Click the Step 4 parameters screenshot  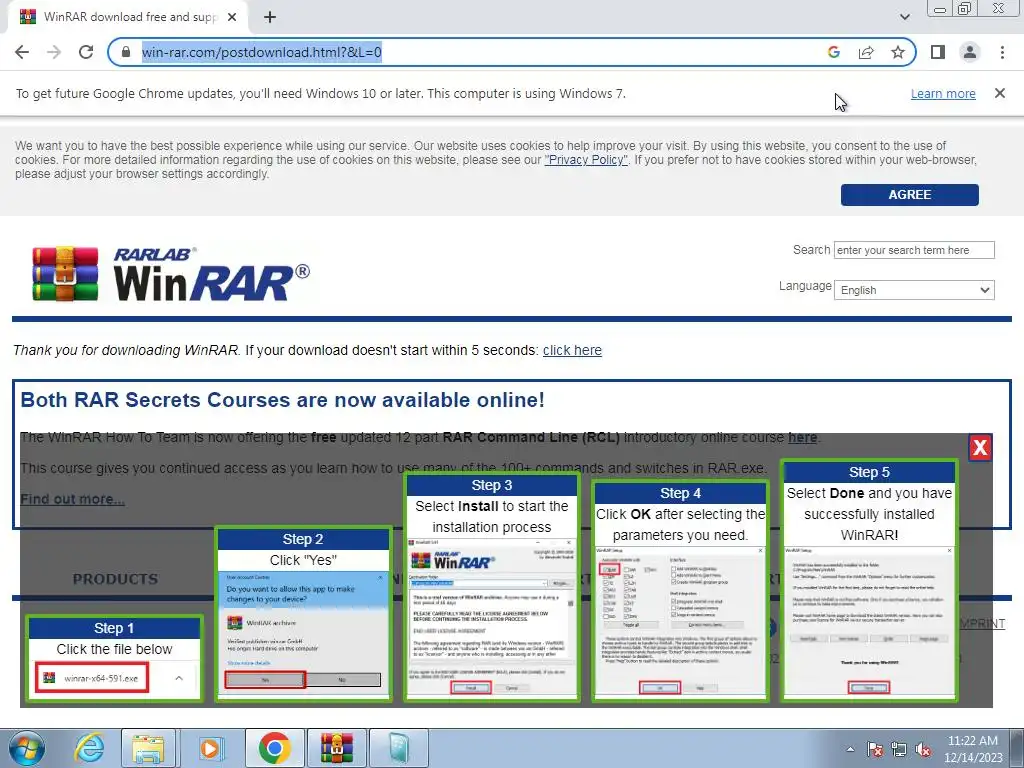(x=680, y=622)
